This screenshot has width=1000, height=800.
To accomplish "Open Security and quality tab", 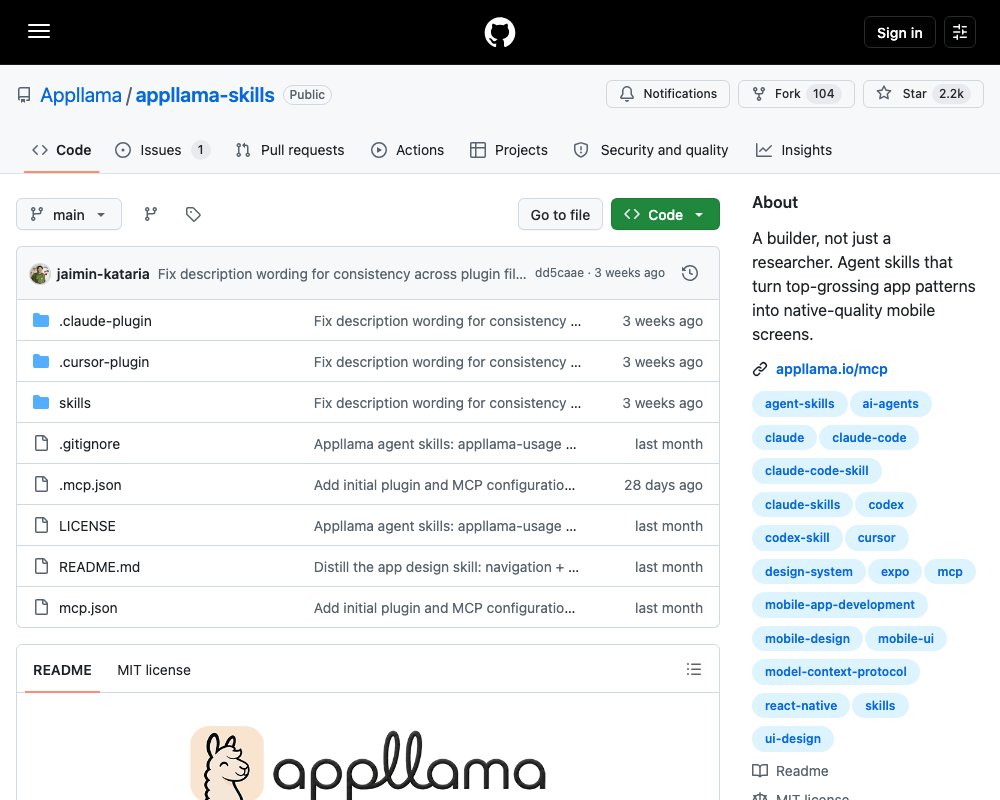I will pos(651,150).
